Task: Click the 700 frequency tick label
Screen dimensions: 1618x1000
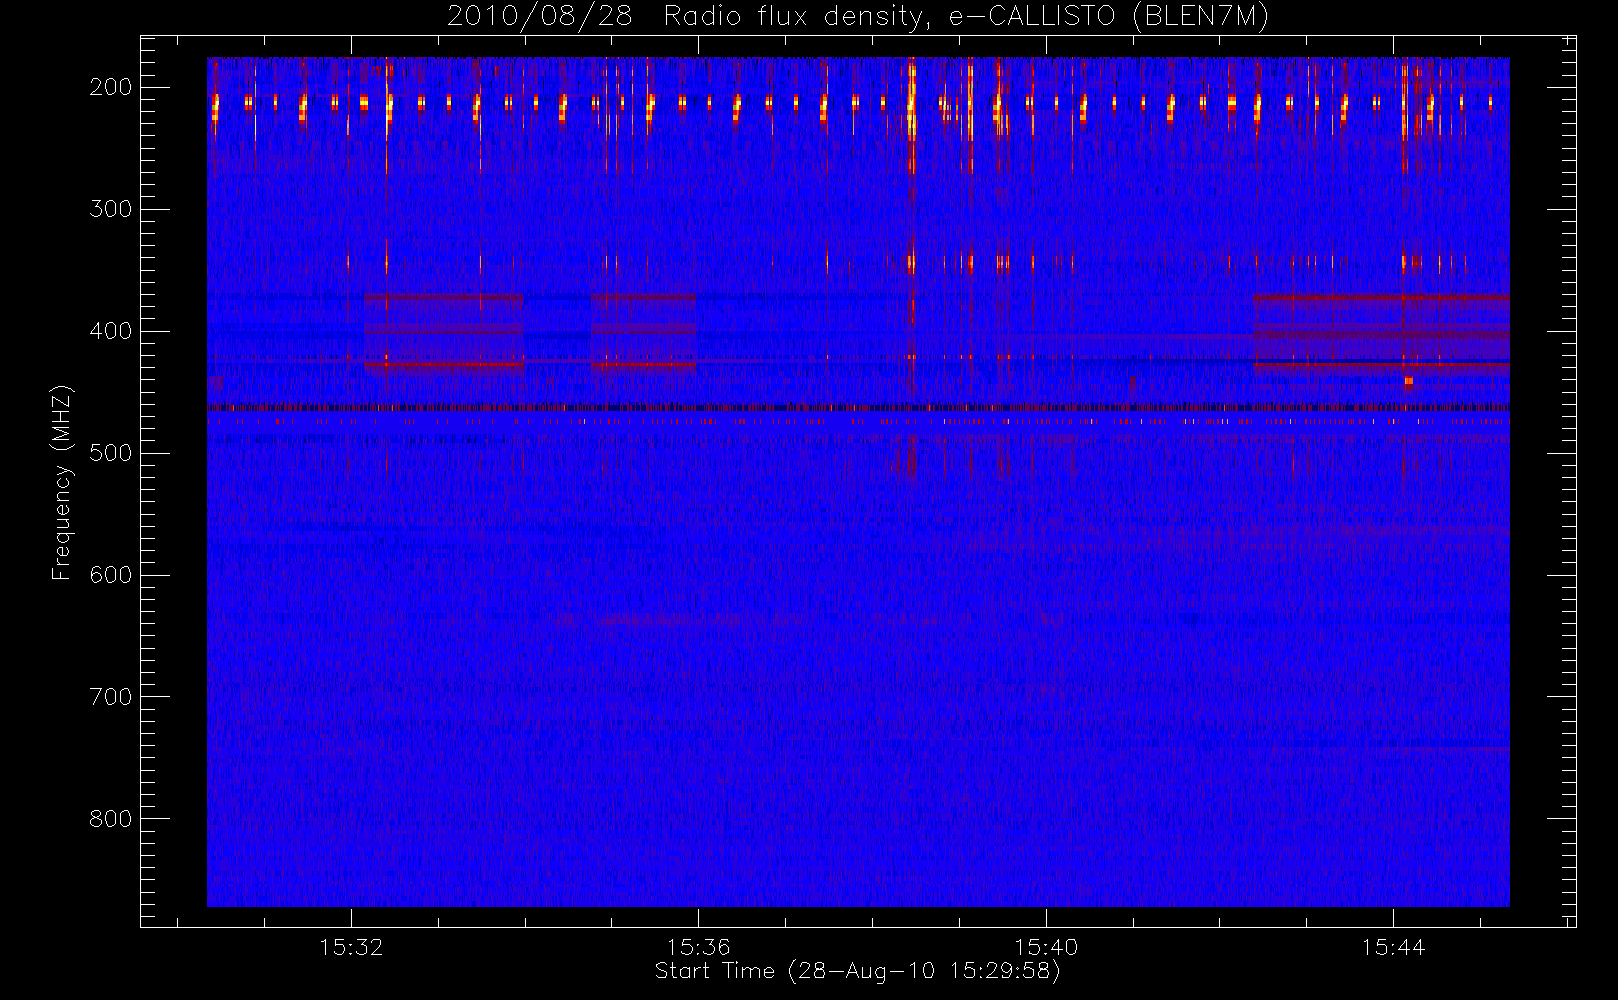Action: [111, 697]
